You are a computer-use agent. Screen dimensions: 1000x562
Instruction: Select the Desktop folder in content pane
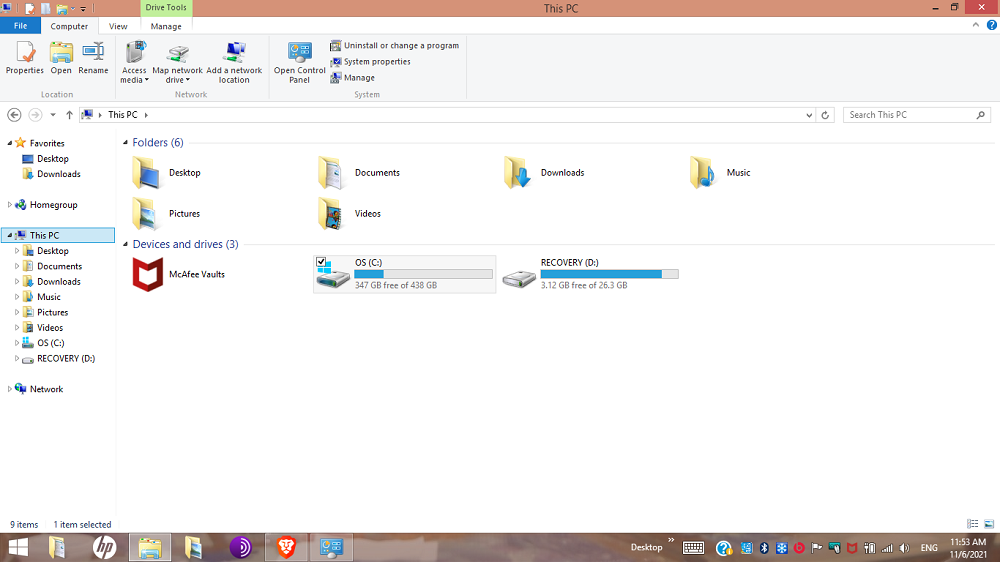[x=167, y=173]
